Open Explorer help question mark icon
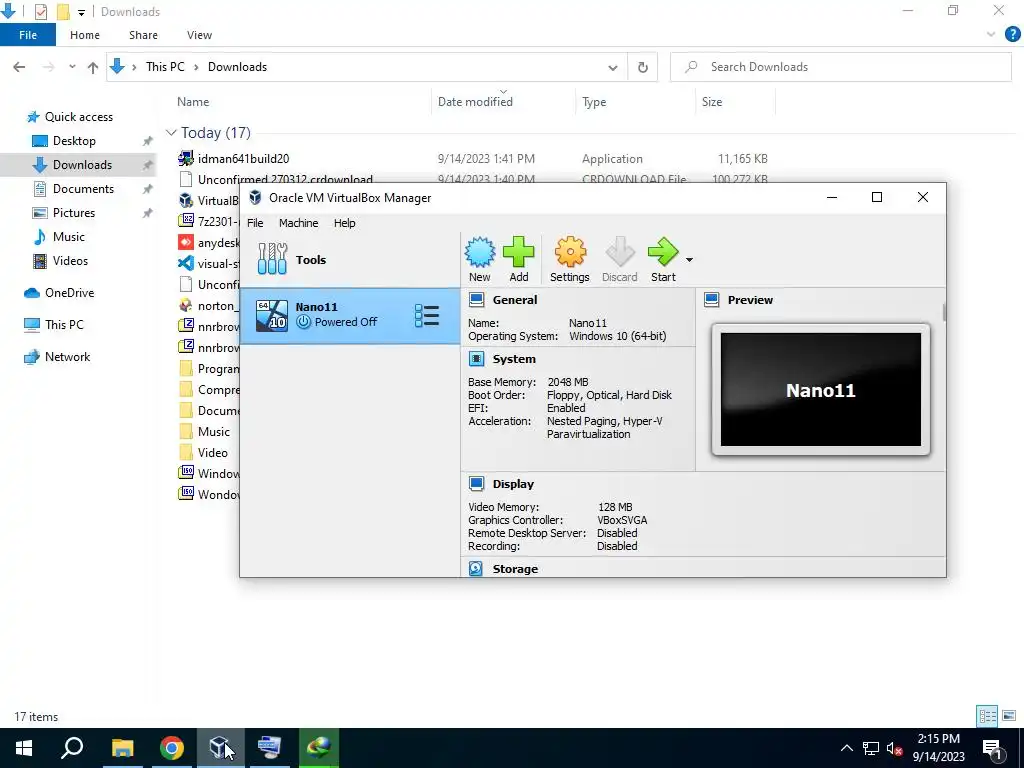This screenshot has width=1024, height=768. point(1012,35)
